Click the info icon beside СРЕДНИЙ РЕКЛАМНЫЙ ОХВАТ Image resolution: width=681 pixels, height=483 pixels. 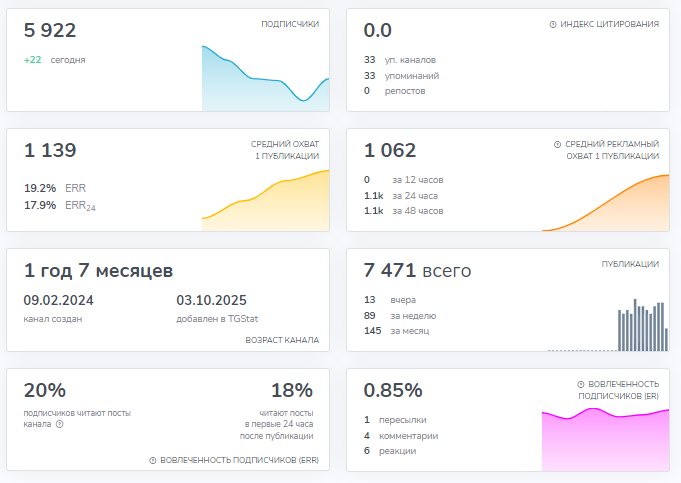click(x=557, y=144)
